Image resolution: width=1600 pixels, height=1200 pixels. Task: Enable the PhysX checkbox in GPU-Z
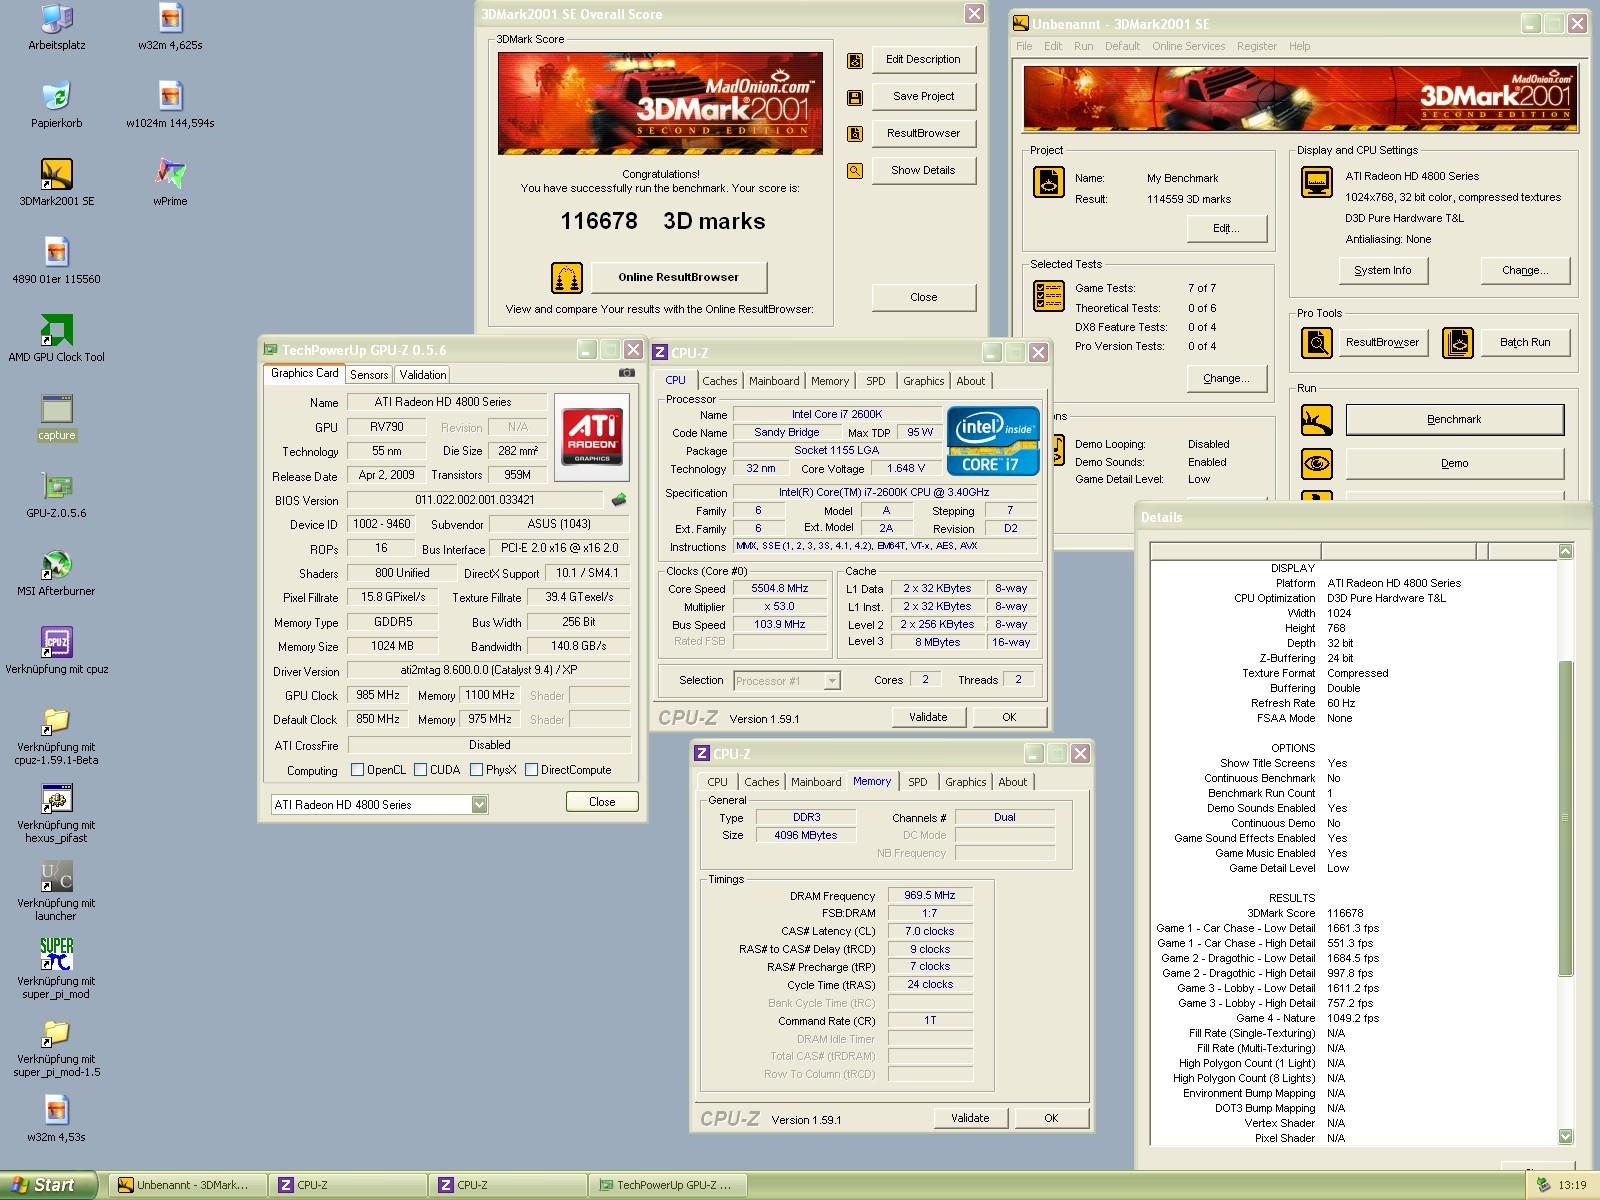(x=476, y=770)
